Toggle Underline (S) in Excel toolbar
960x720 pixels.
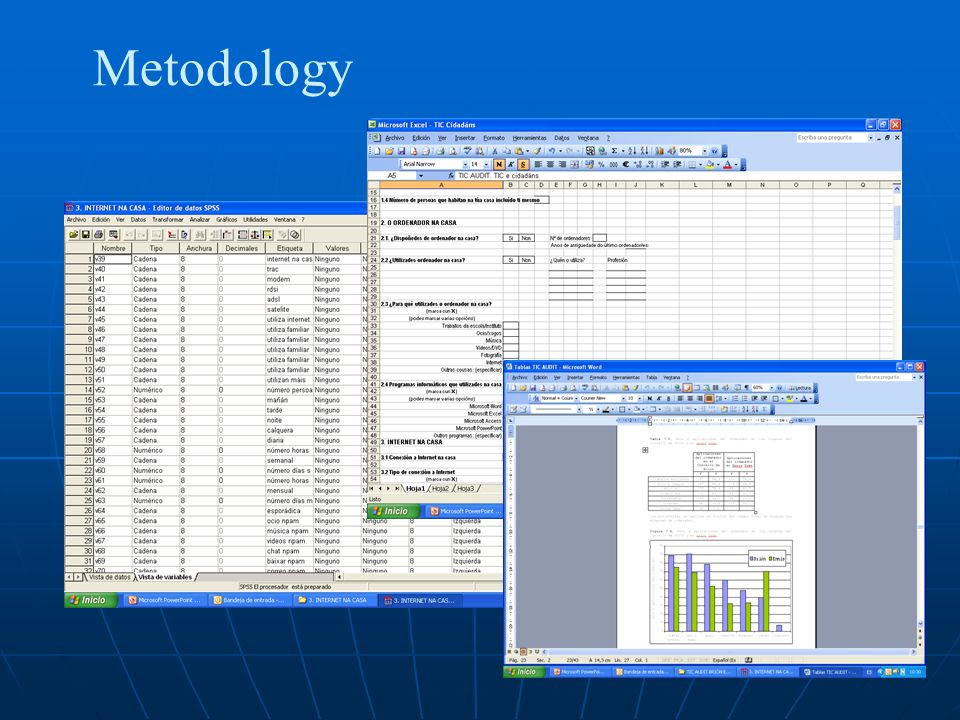coord(523,165)
